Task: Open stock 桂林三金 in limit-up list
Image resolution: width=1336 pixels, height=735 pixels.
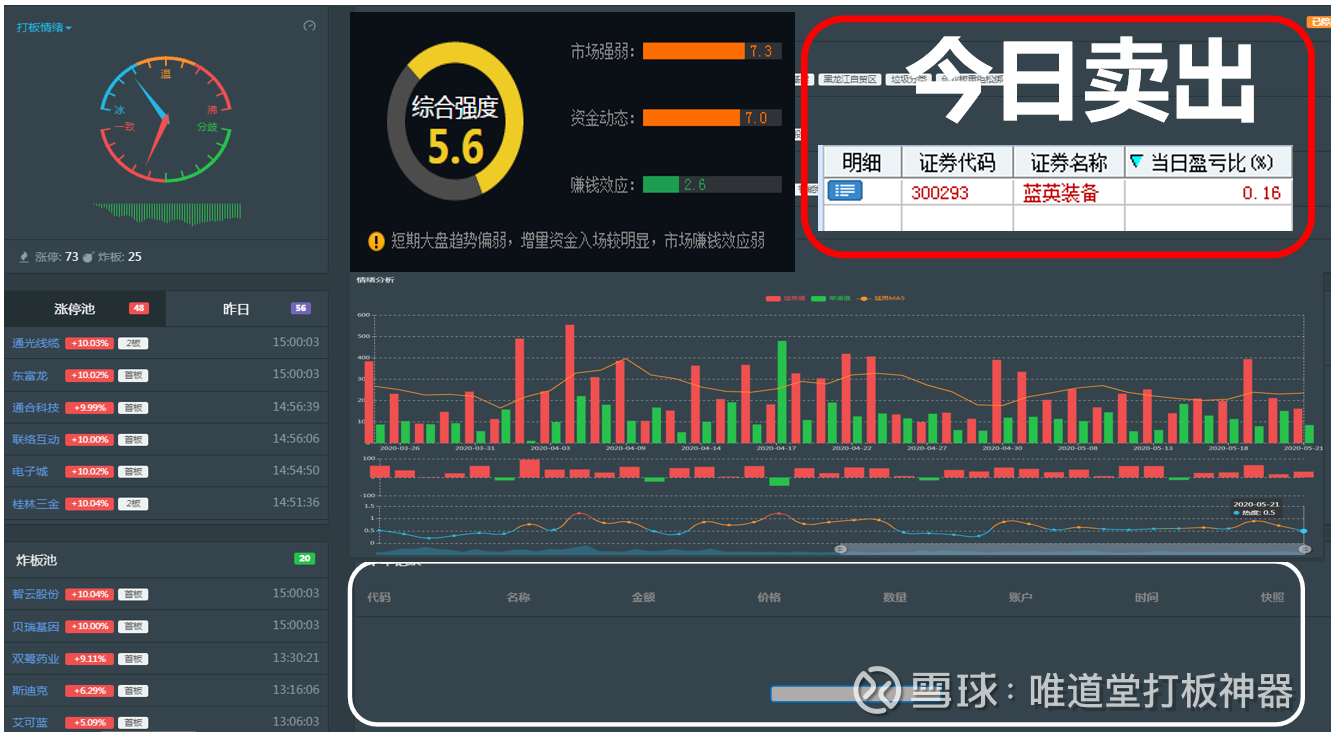Action: (35, 504)
